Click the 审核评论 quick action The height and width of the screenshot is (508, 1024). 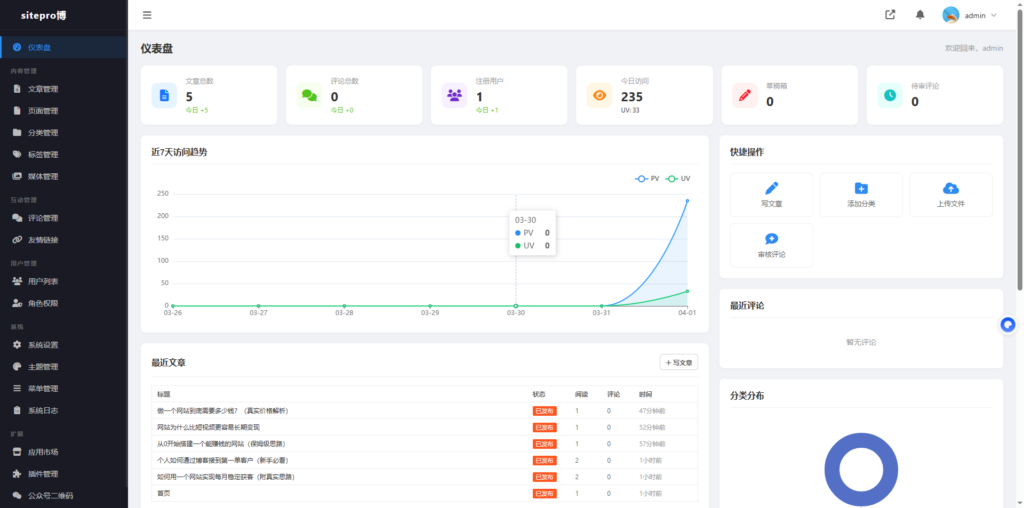tap(771, 246)
